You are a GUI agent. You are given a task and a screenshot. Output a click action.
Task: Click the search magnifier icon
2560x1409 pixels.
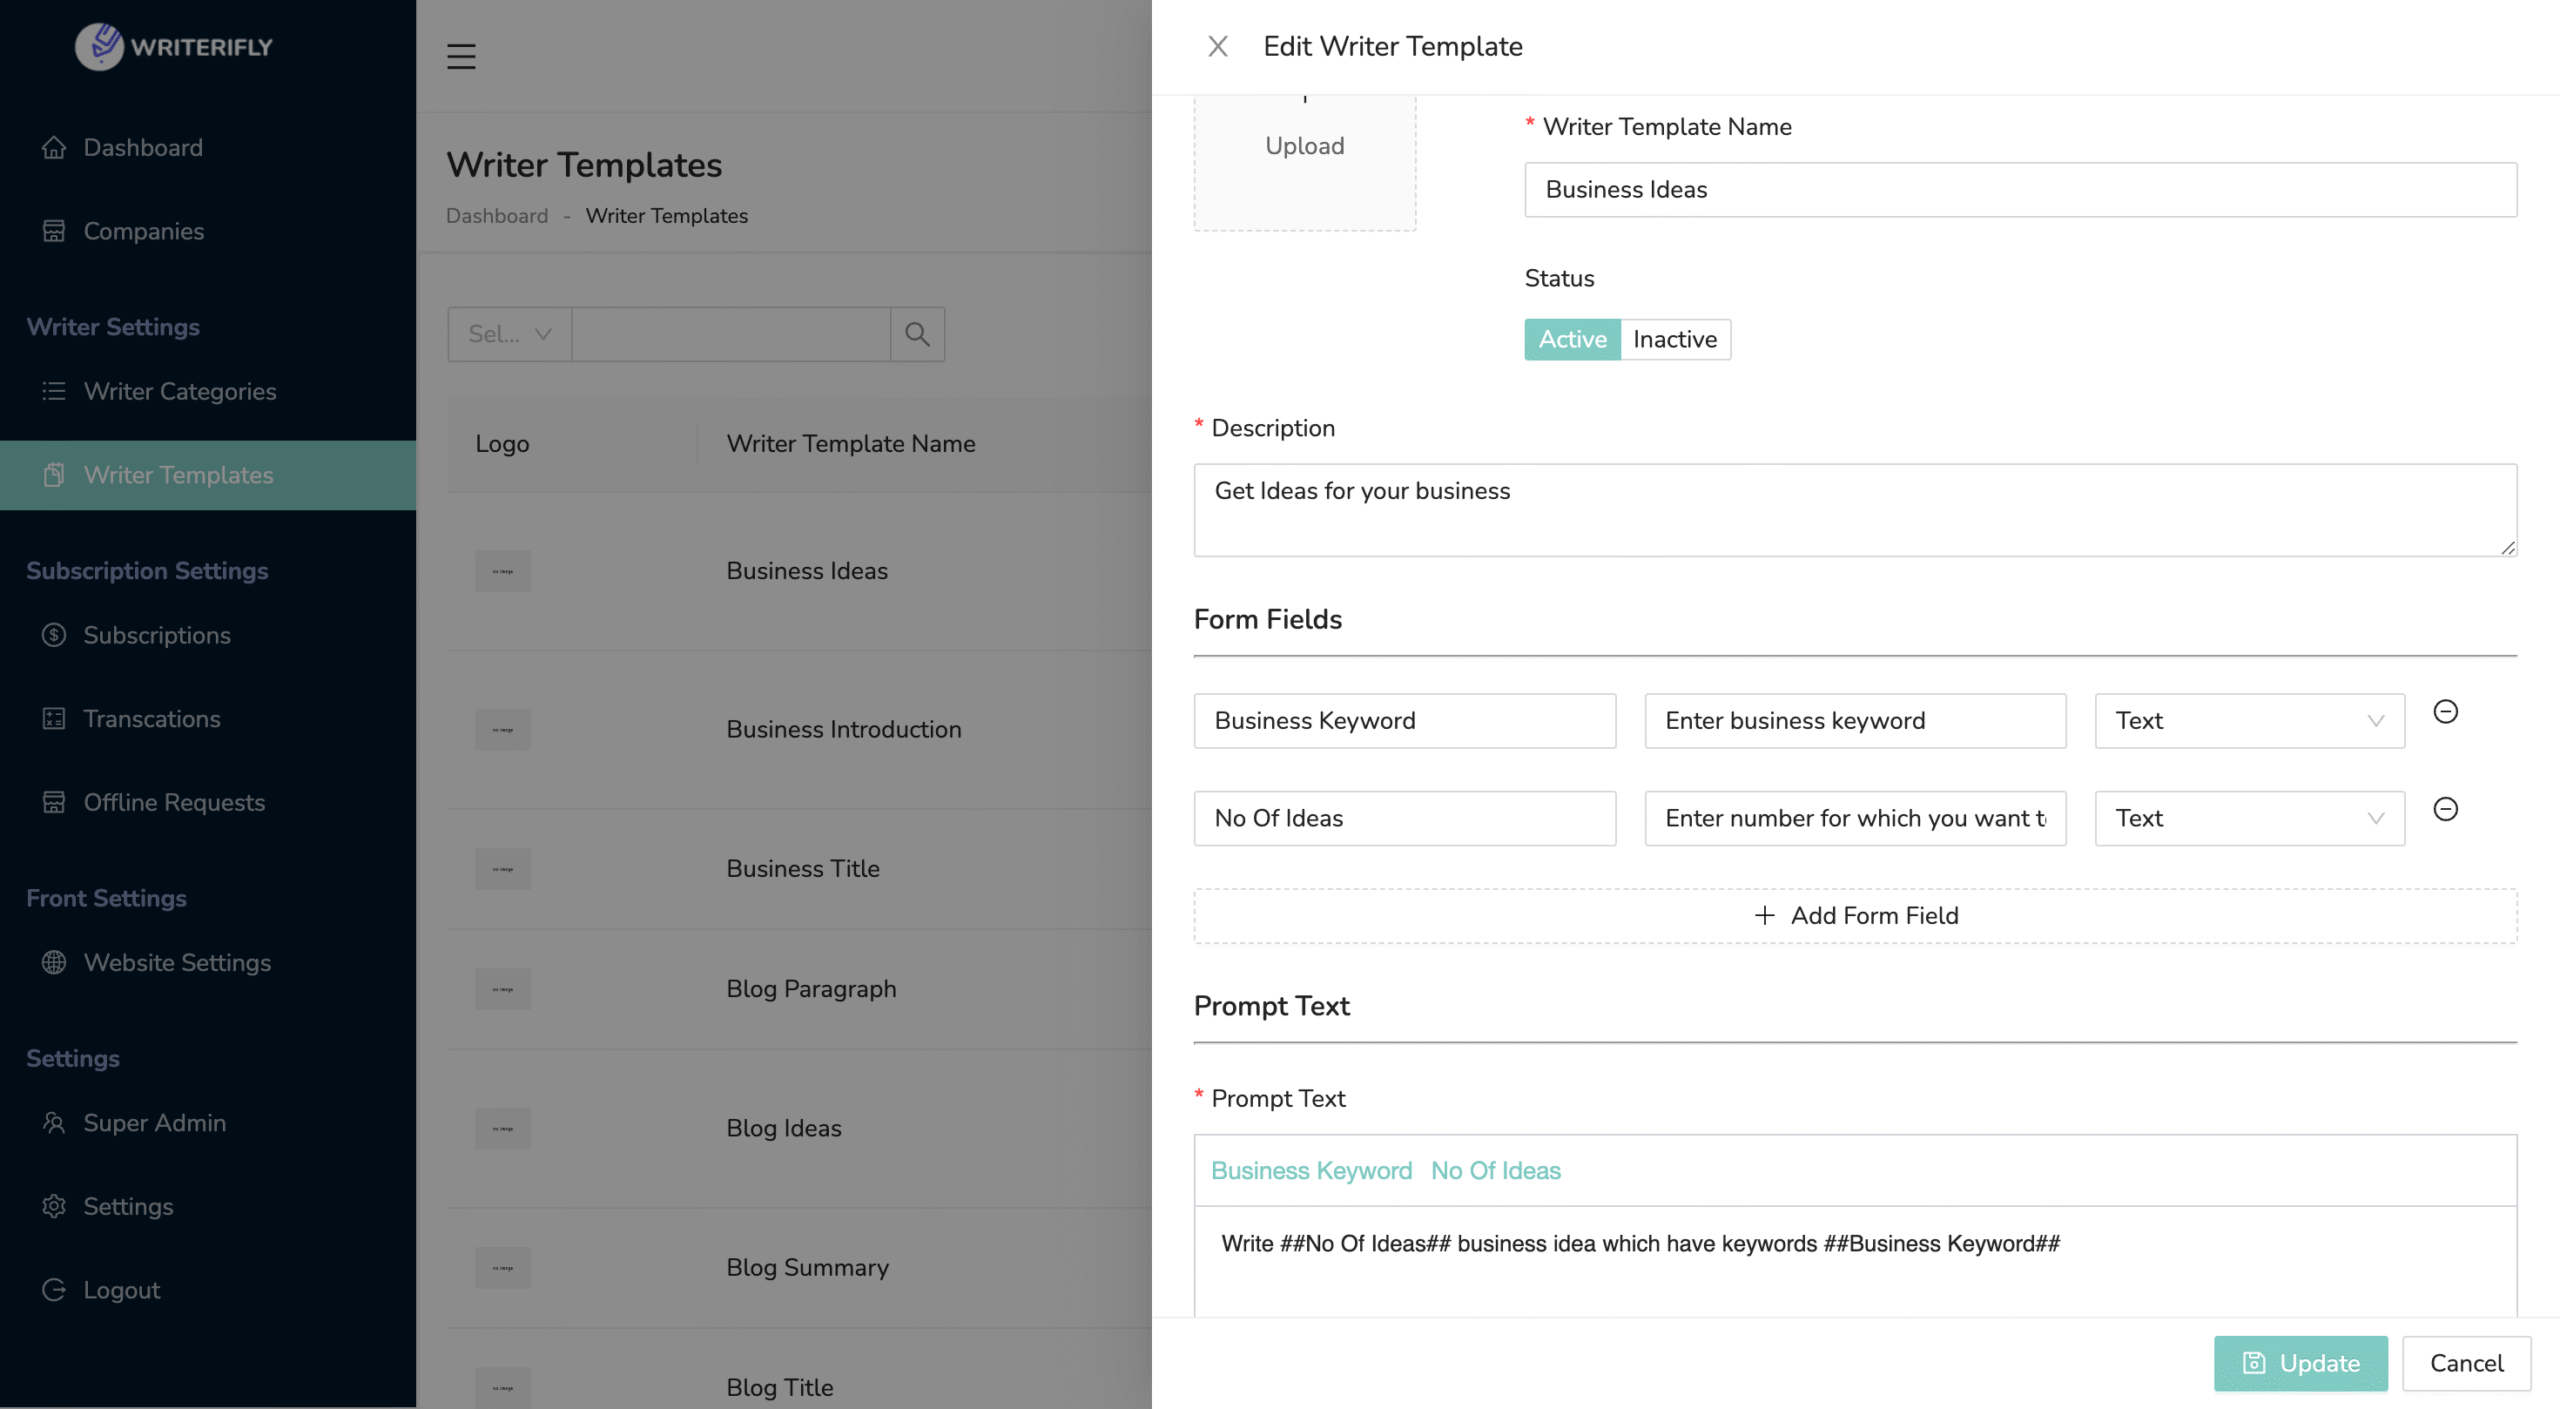click(917, 334)
